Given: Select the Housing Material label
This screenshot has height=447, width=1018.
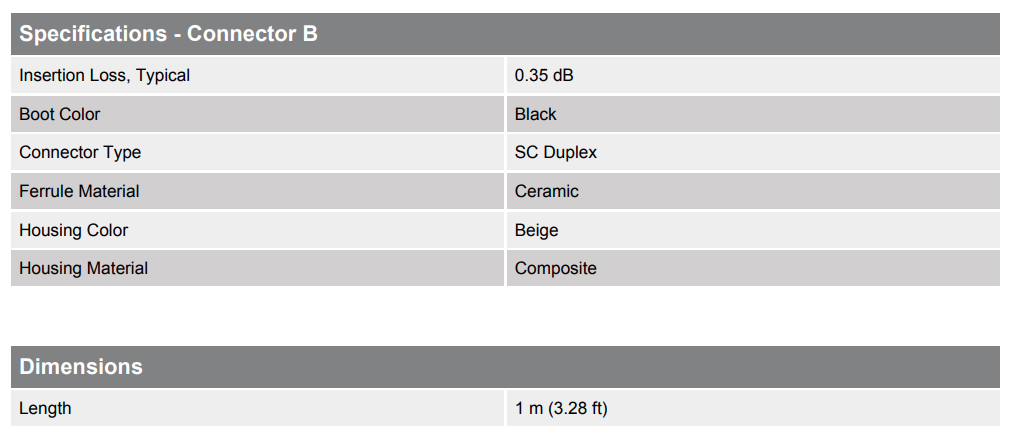Looking at the screenshot, I should [84, 268].
